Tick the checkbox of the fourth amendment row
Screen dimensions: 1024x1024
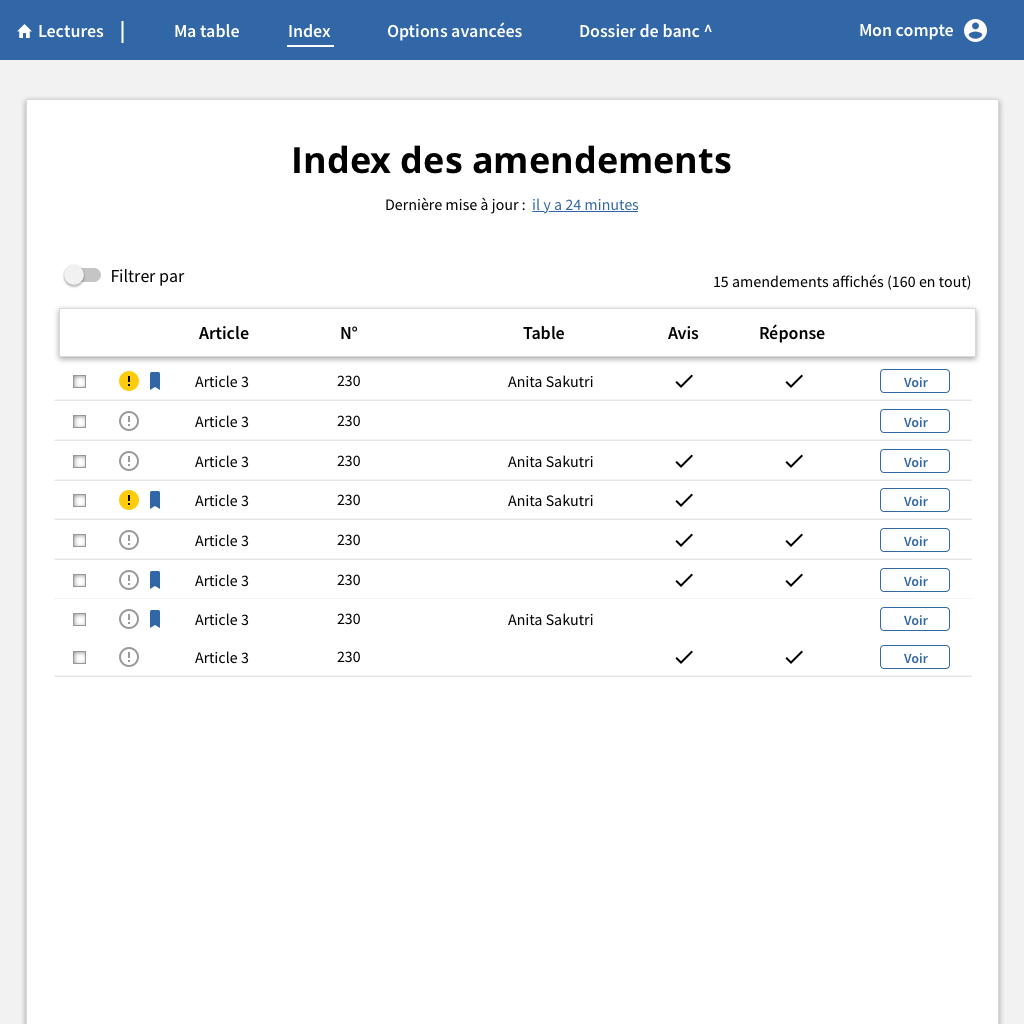tap(80, 501)
